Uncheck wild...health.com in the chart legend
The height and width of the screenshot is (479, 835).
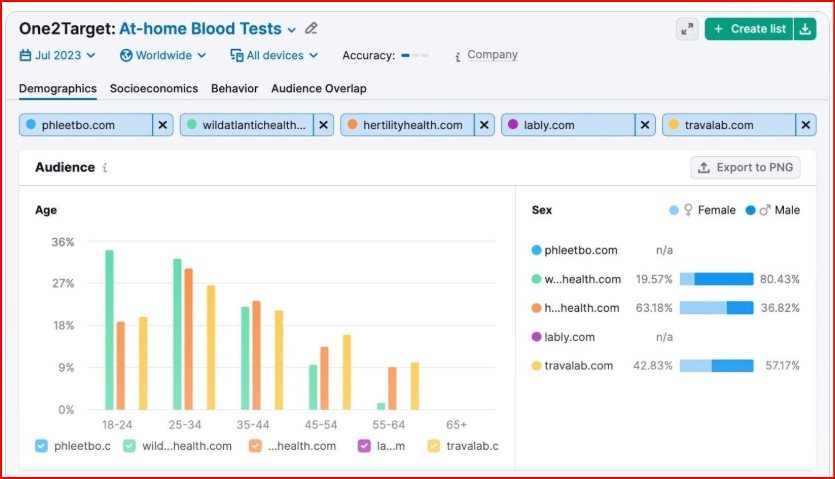point(129,446)
